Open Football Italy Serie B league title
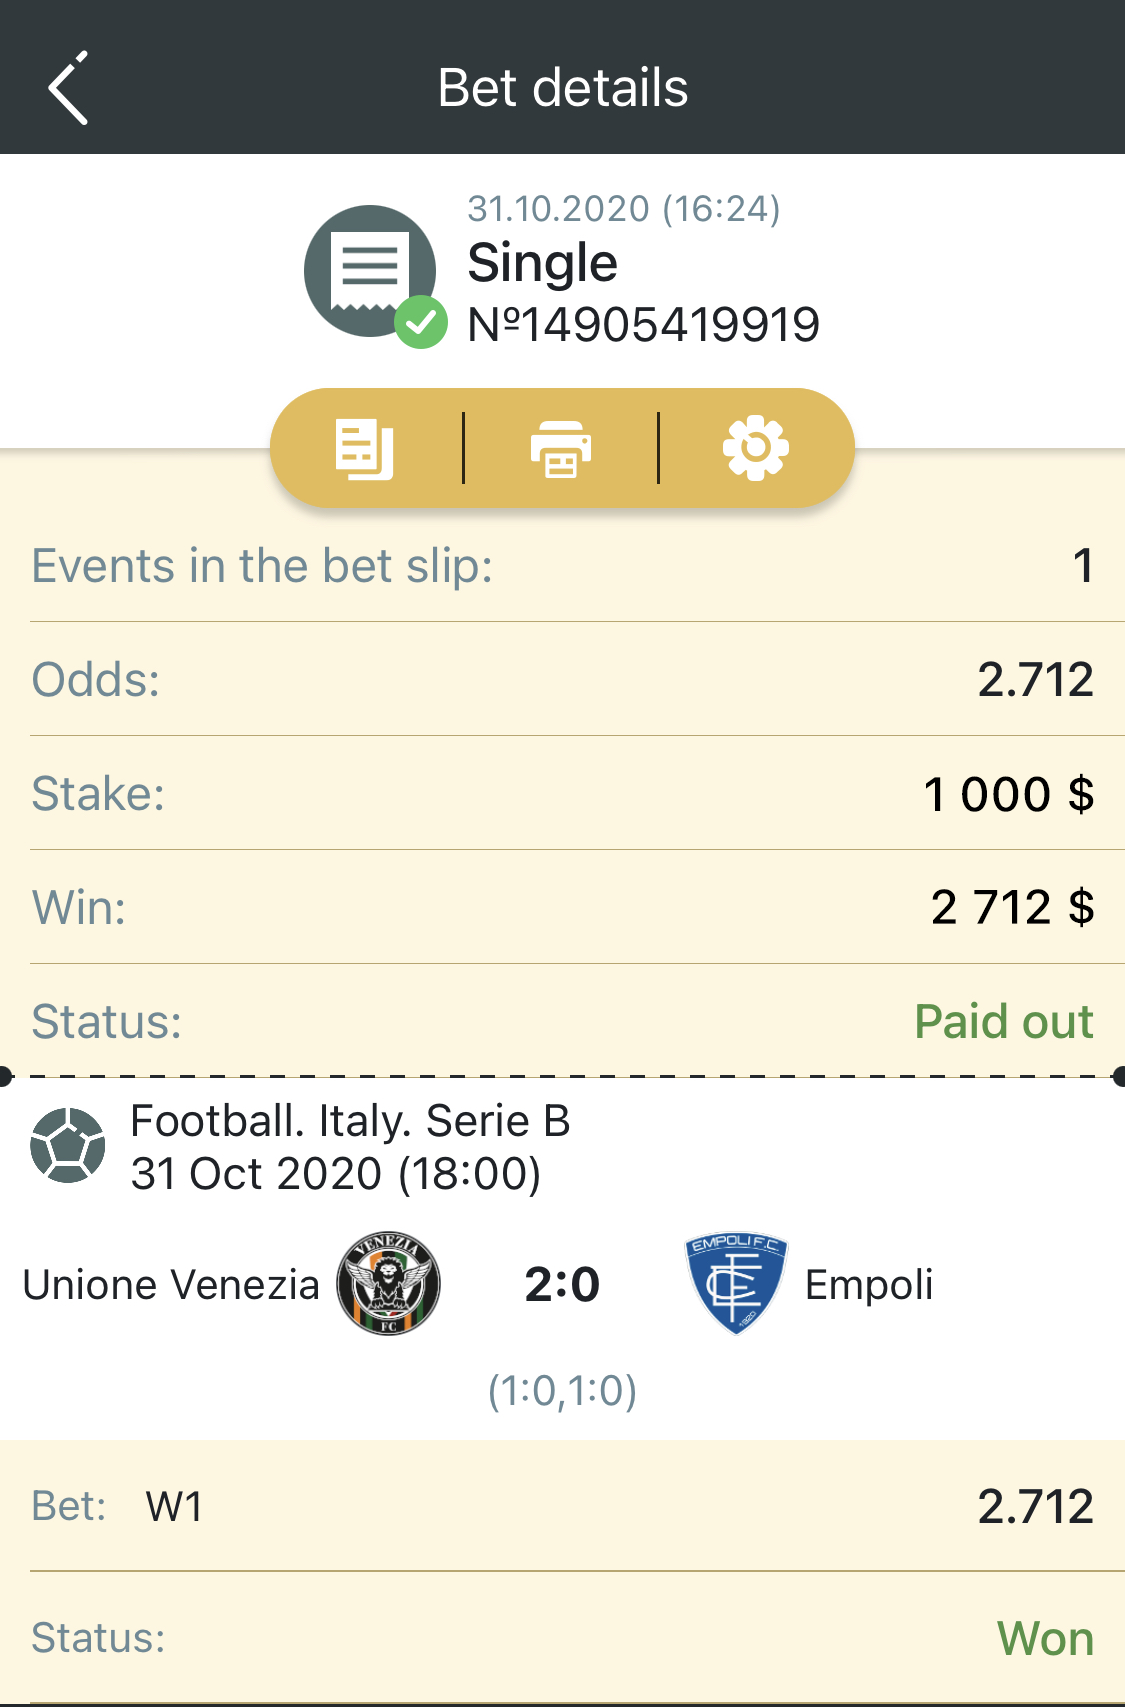This screenshot has height=1707, width=1125. click(350, 1121)
